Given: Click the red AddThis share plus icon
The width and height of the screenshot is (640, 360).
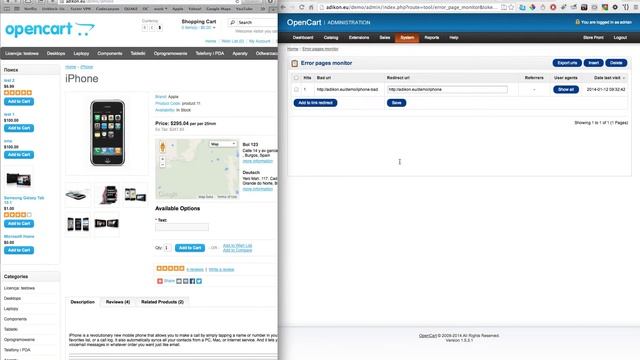Looking at the screenshot, I should (x=160, y=281).
